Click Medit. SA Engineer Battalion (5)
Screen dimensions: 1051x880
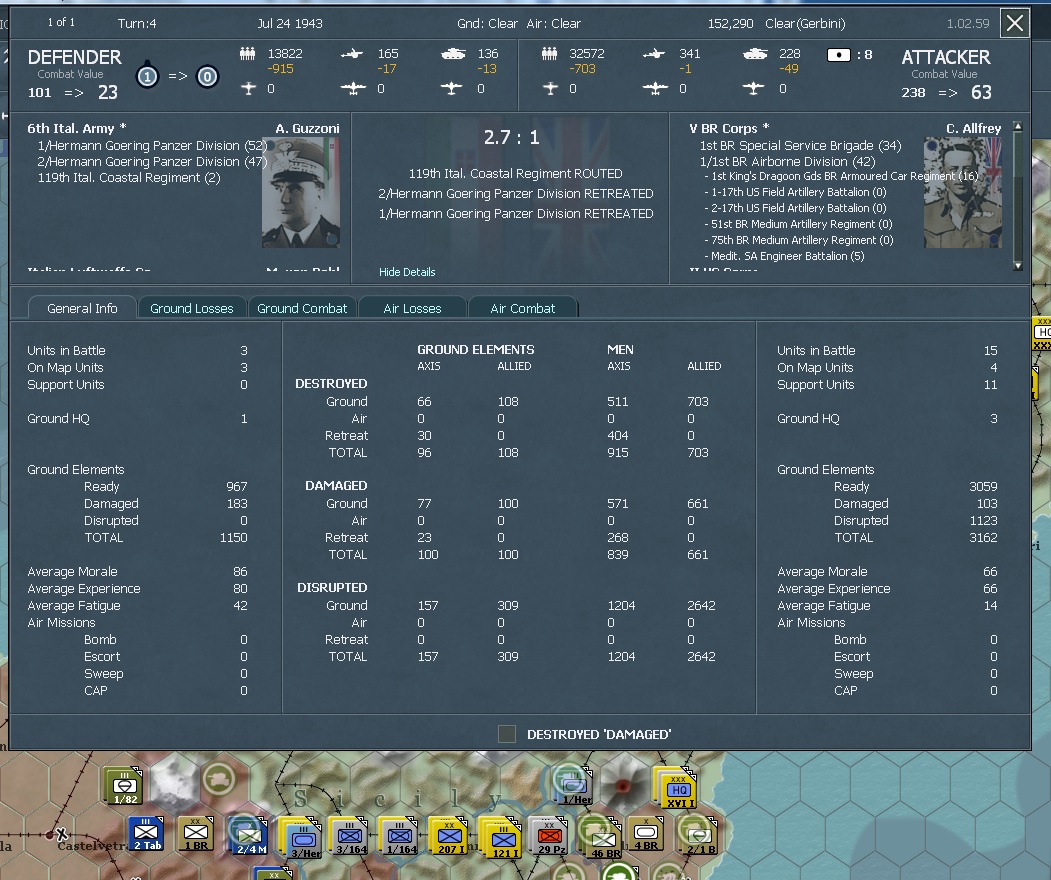click(x=784, y=257)
